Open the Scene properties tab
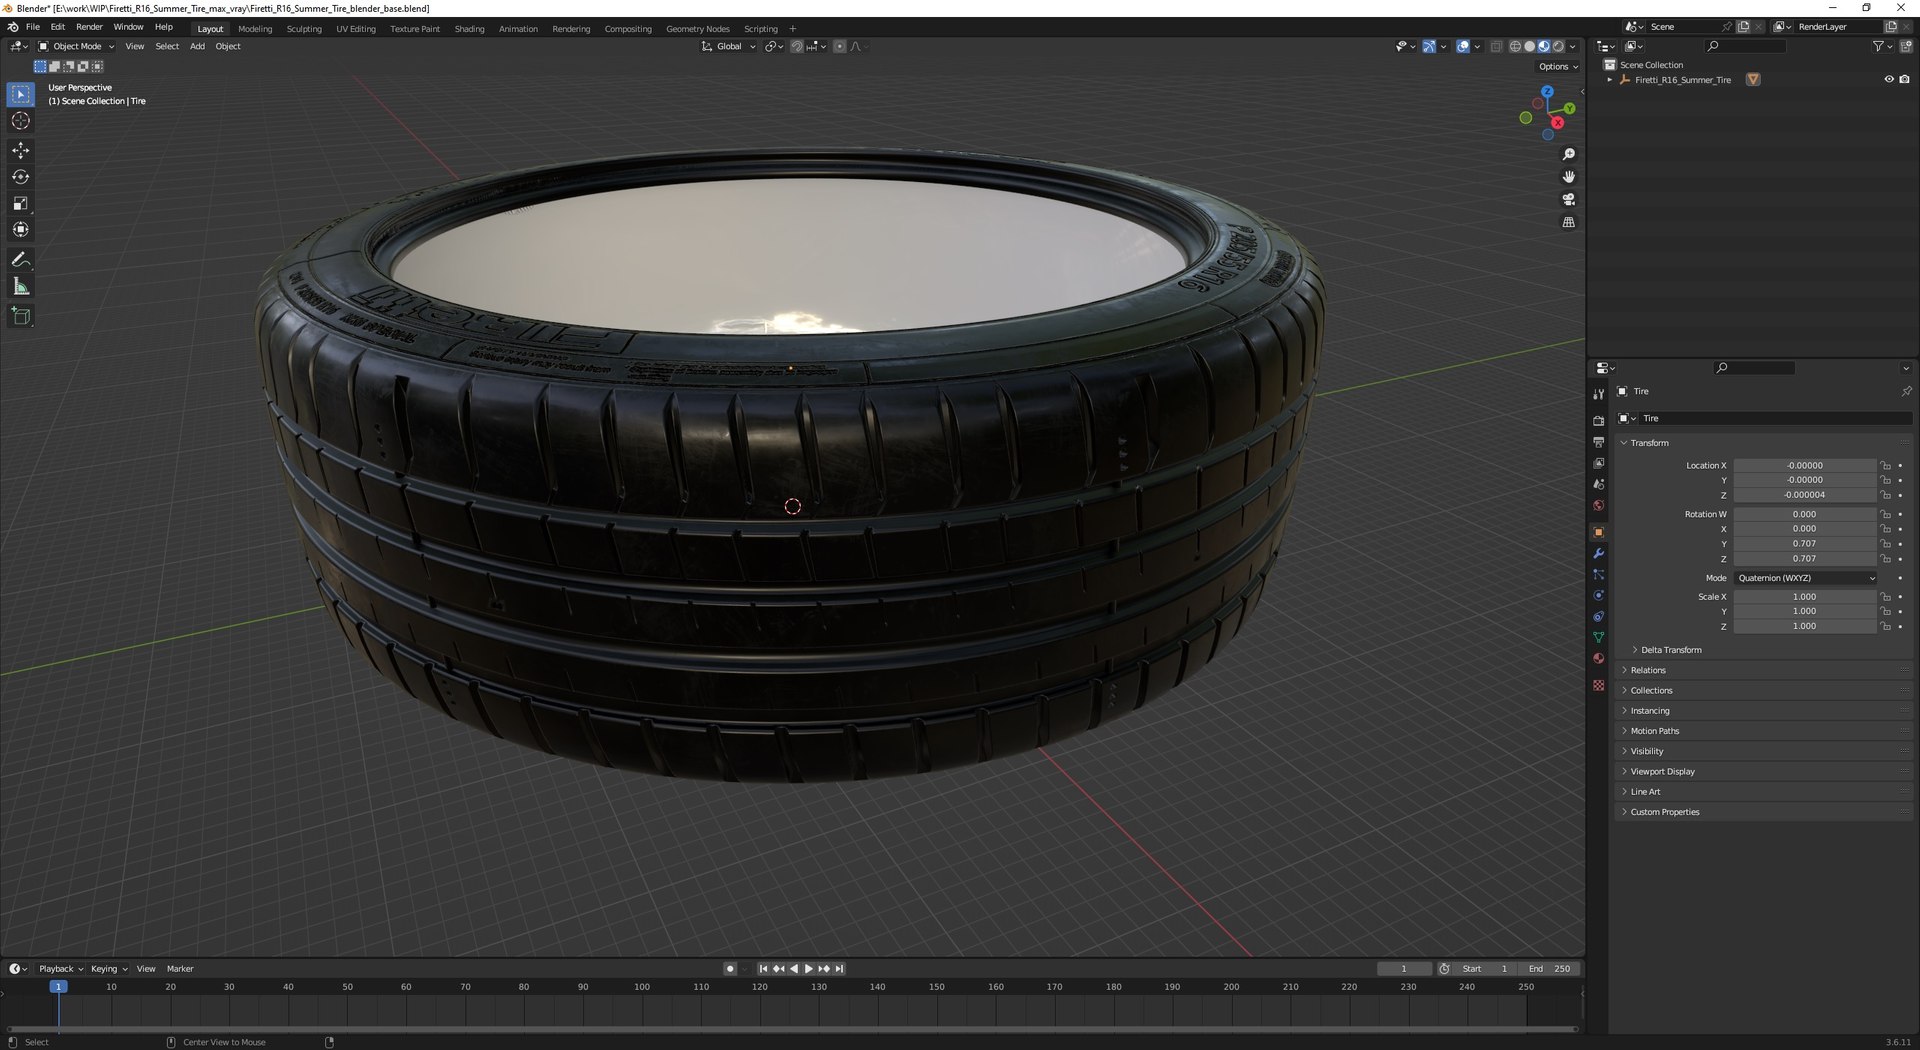The width and height of the screenshot is (1920, 1050). pos(1598,484)
